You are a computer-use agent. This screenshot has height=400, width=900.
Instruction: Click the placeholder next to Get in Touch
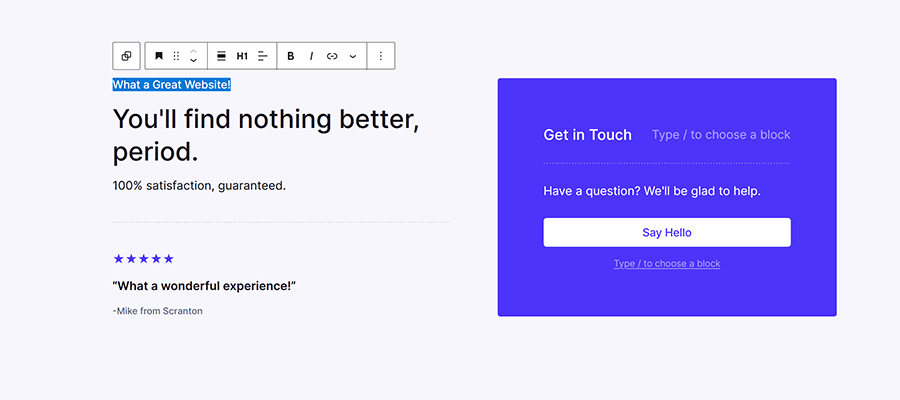[720, 135]
